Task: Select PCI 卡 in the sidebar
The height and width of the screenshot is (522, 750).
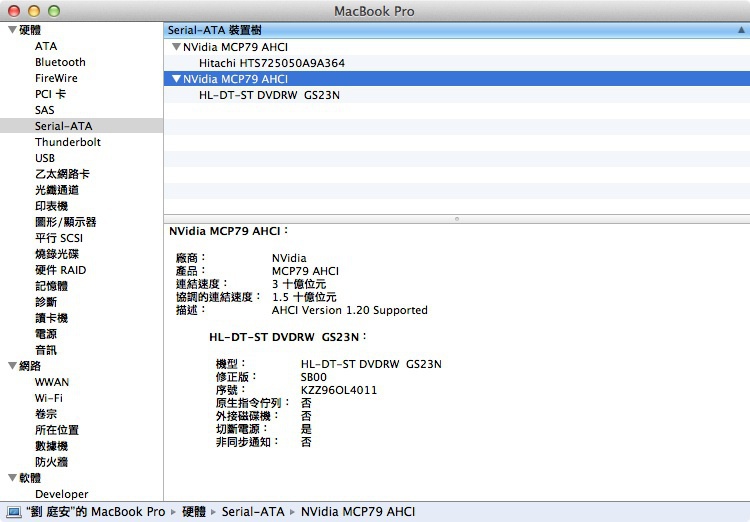Action: [x=50, y=94]
